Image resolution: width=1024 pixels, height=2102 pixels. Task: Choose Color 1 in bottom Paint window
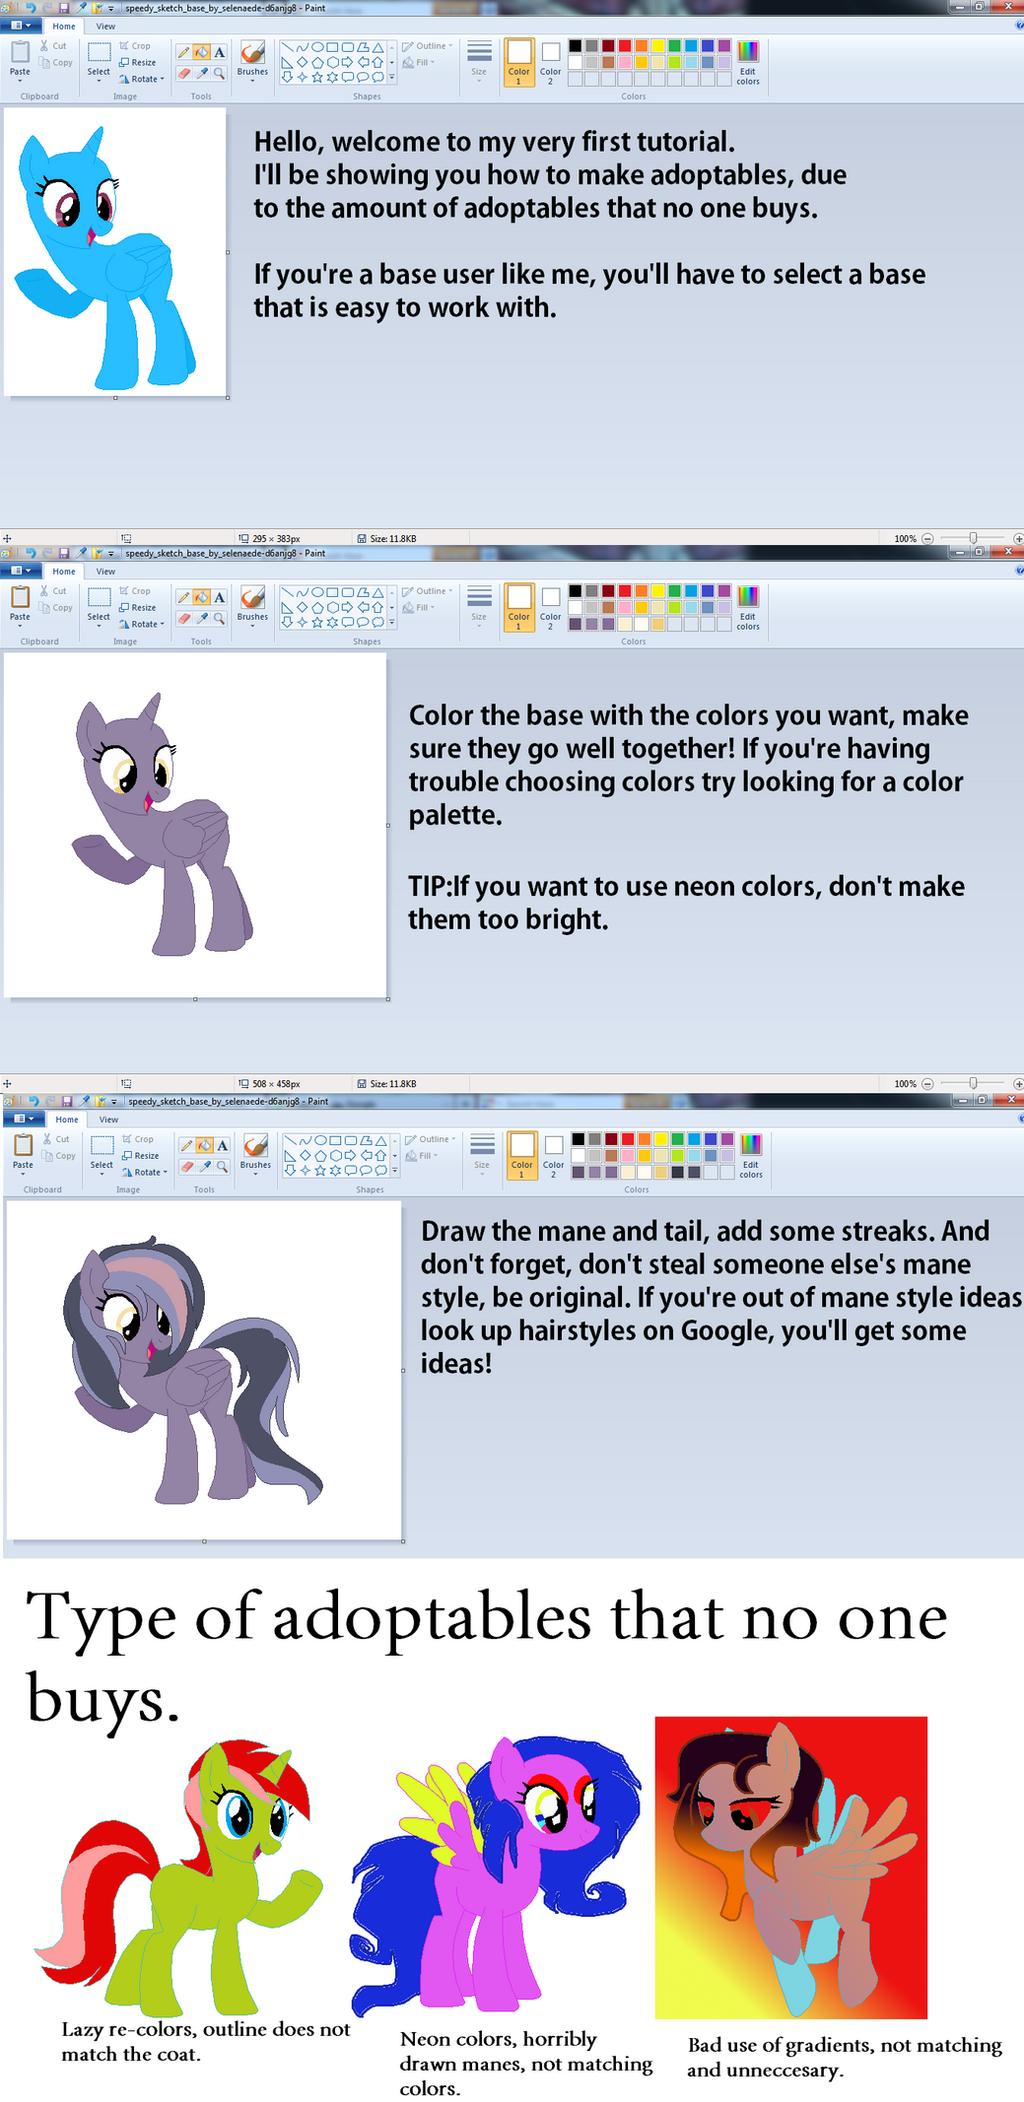(522, 1155)
